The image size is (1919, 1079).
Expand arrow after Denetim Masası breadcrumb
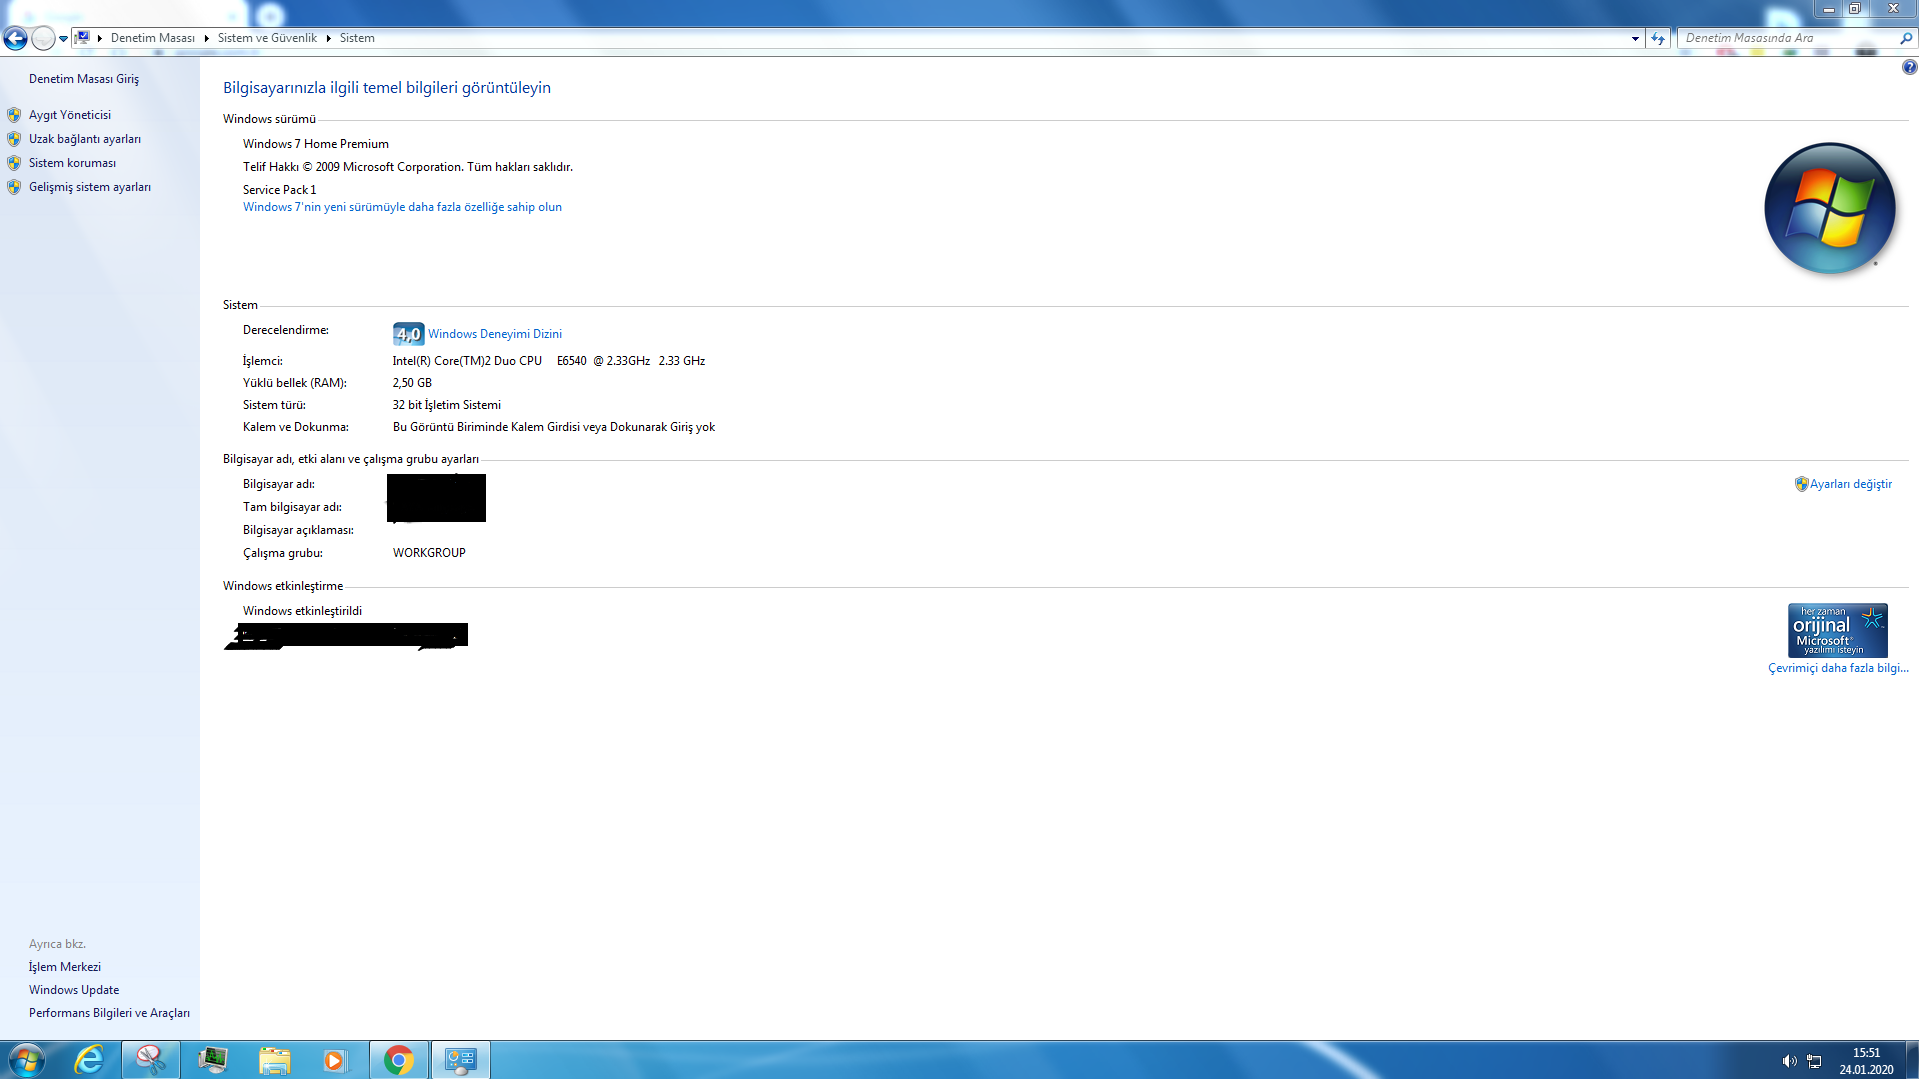pyautogui.click(x=206, y=38)
